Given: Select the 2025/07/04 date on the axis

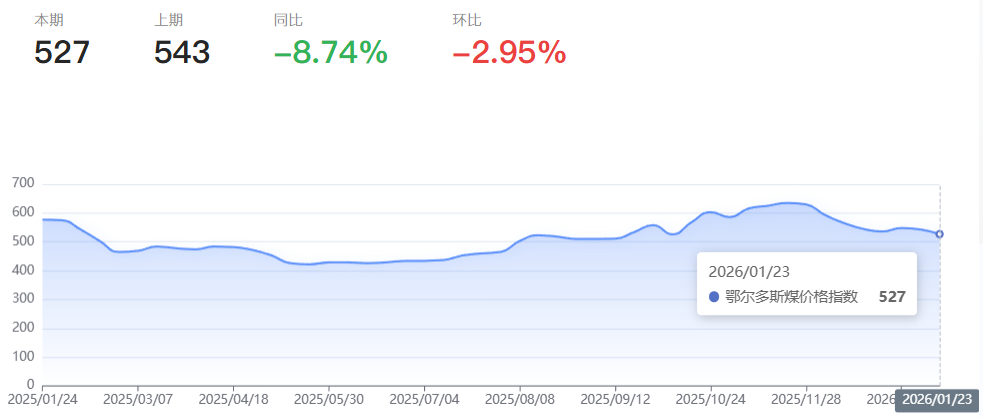Looking at the screenshot, I should 424,399.
